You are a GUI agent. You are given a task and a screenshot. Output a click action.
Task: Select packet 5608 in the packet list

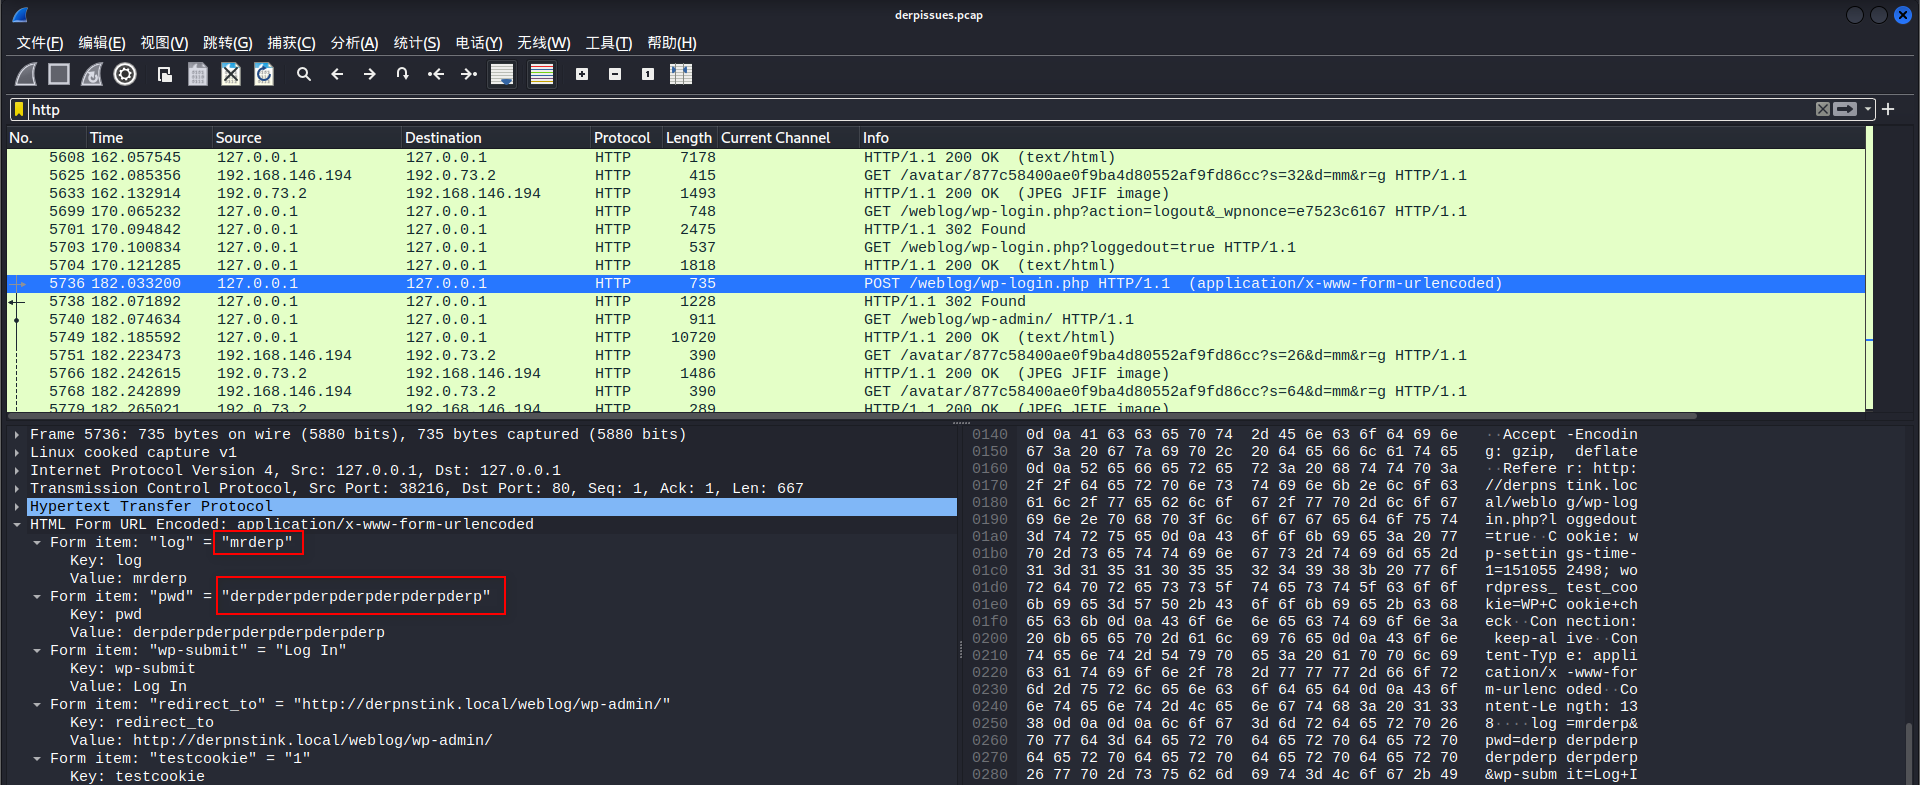coord(936,157)
